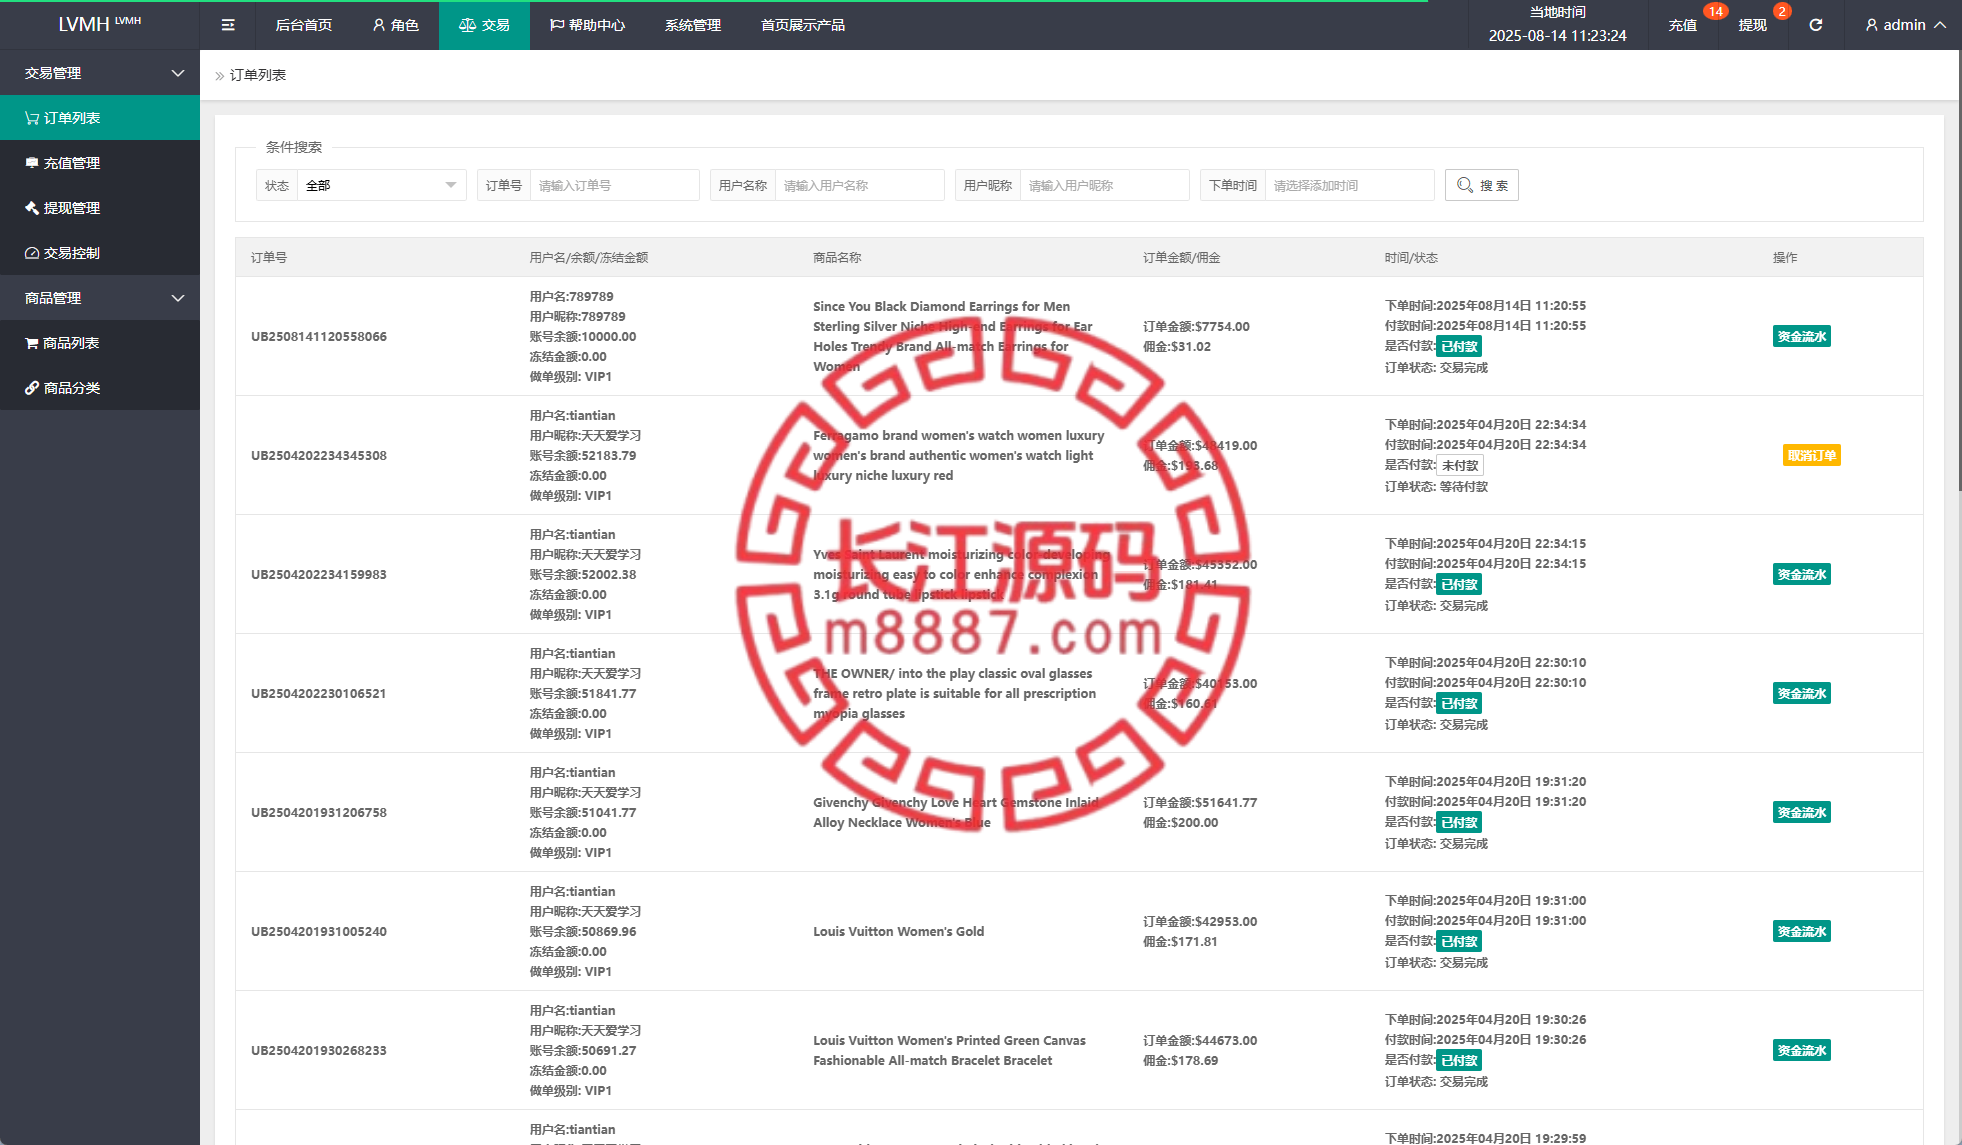
Task: Click product name Louis Vuitton Women's Gold
Action: [899, 932]
